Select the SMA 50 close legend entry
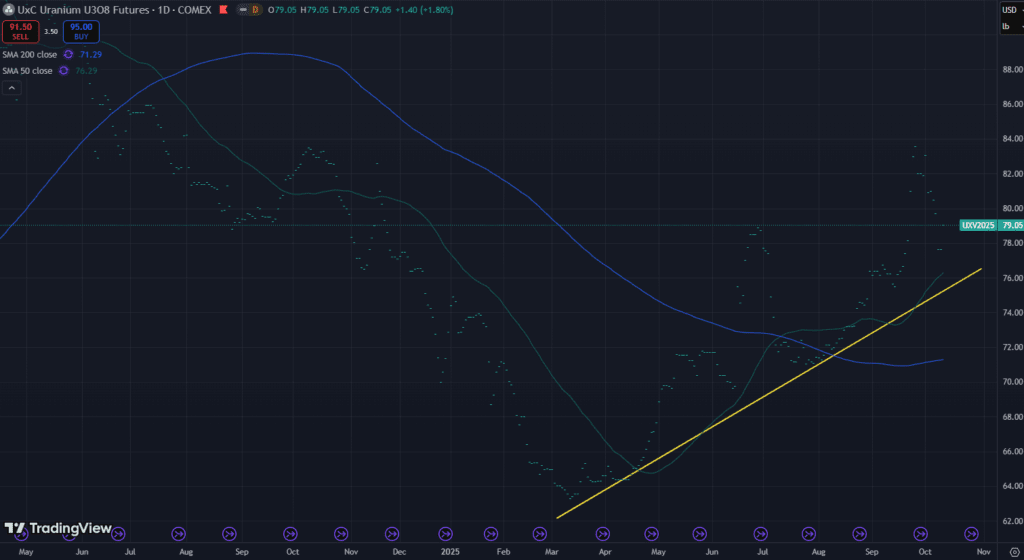The height and width of the screenshot is (560, 1024). (28, 70)
